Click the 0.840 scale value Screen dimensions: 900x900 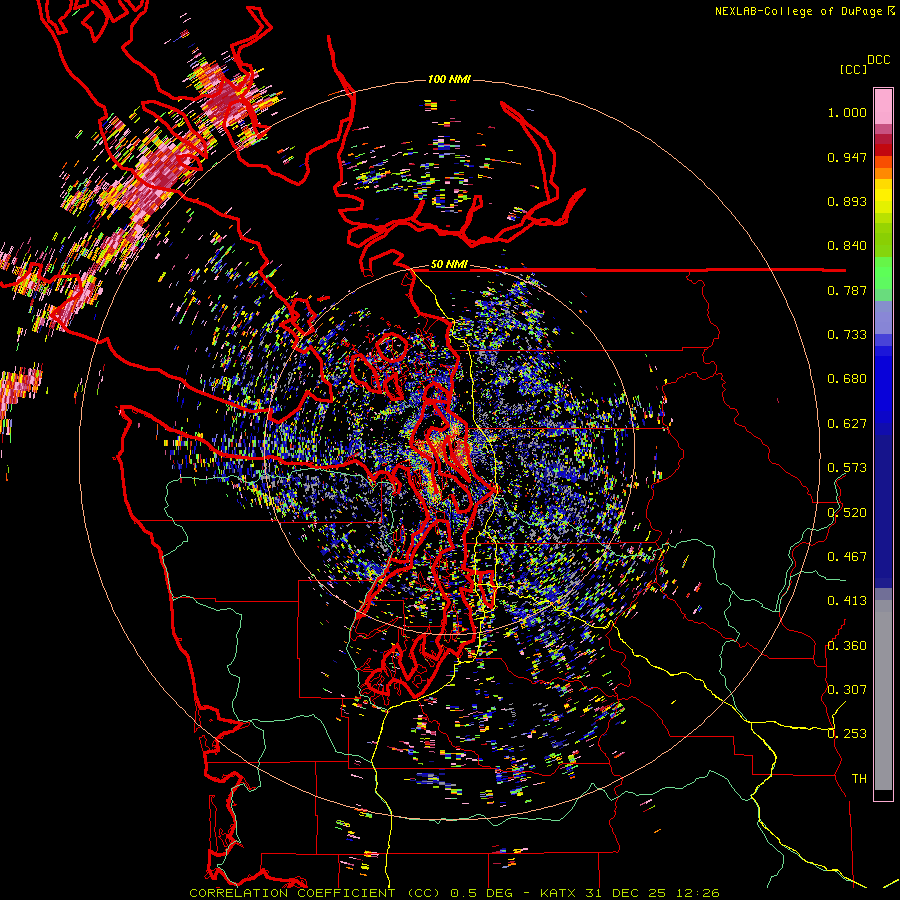point(847,246)
